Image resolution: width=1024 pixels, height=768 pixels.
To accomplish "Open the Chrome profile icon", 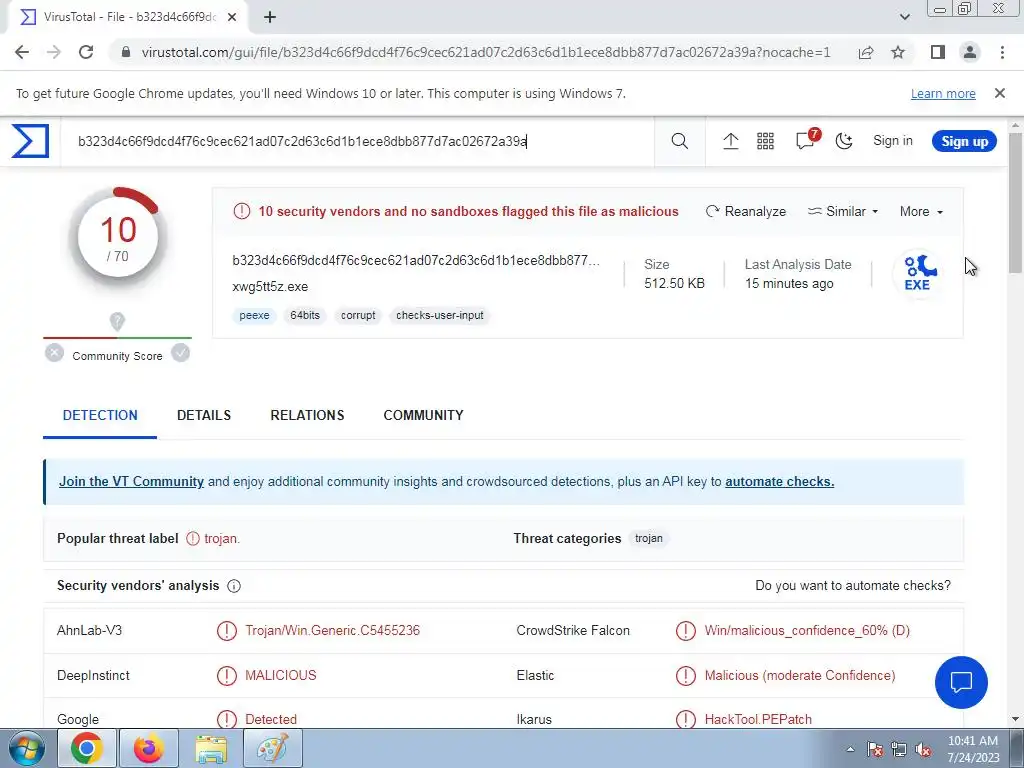I will click(970, 52).
